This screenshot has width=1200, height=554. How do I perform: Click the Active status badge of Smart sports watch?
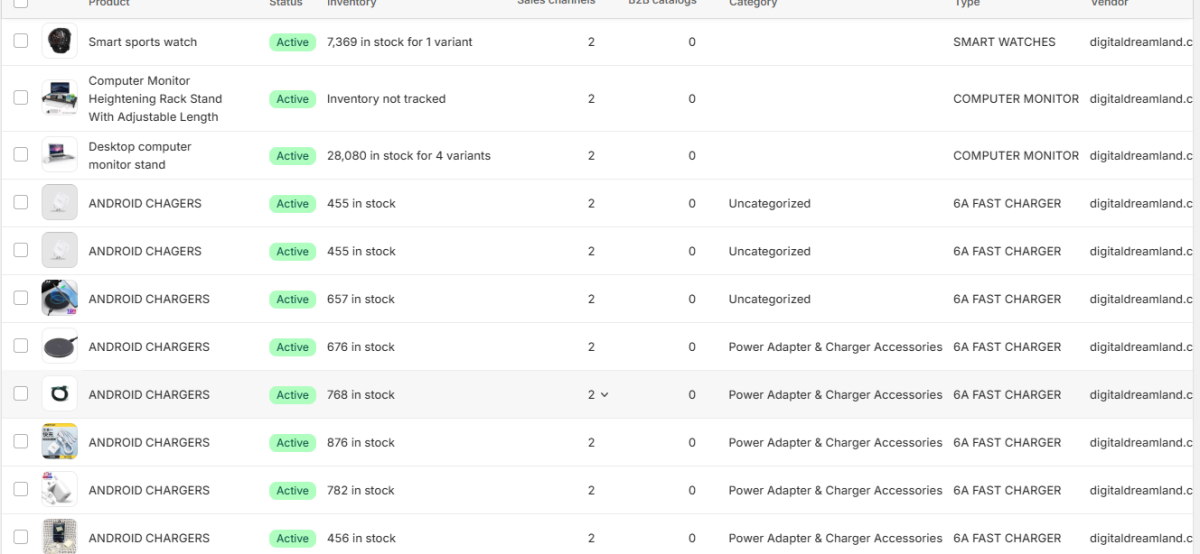[293, 42]
